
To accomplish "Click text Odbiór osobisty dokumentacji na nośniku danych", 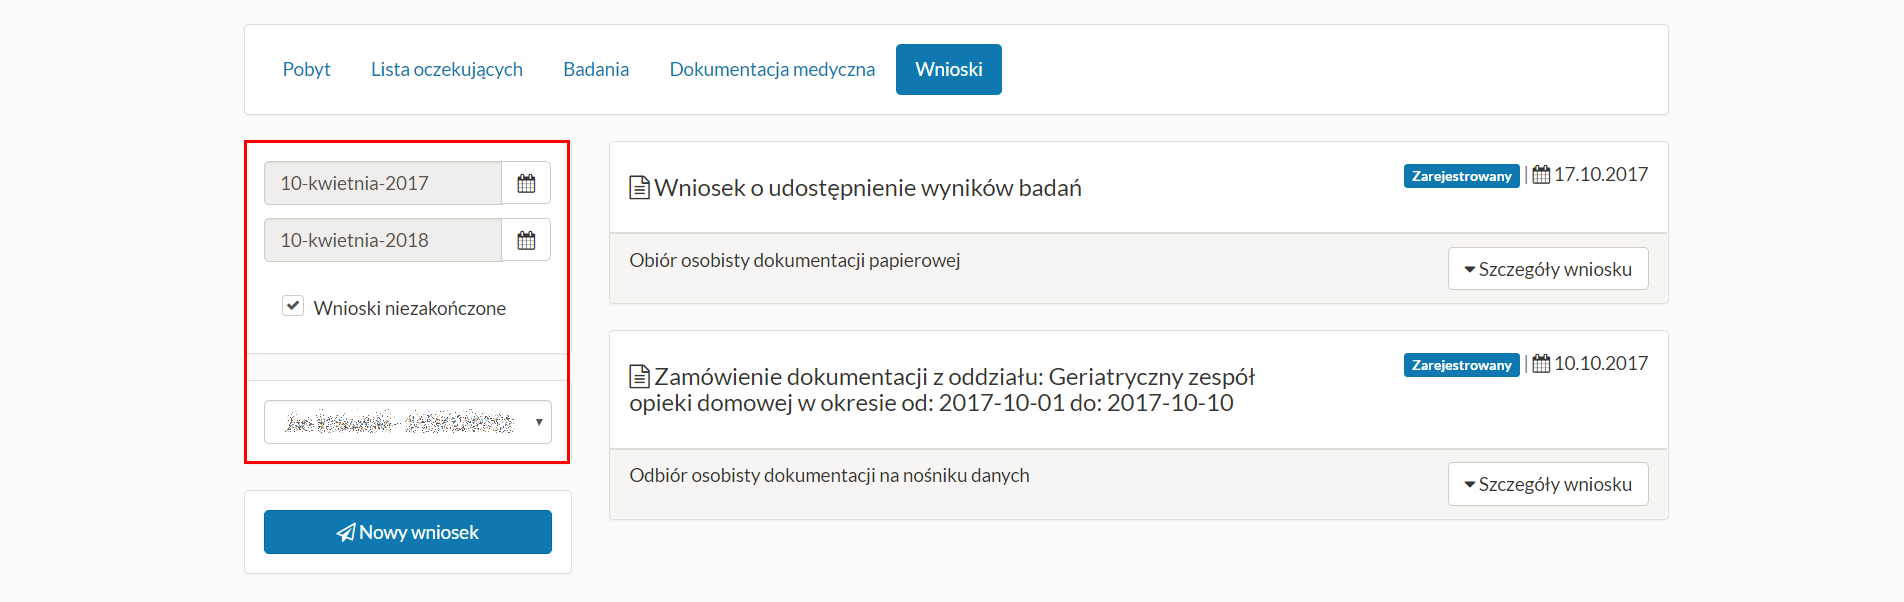I will (829, 475).
